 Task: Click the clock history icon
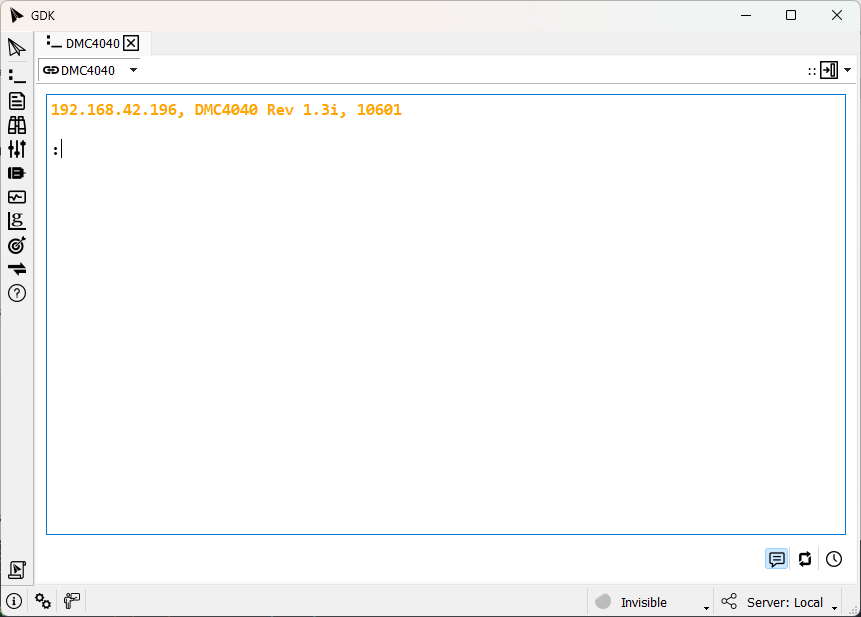click(834, 559)
